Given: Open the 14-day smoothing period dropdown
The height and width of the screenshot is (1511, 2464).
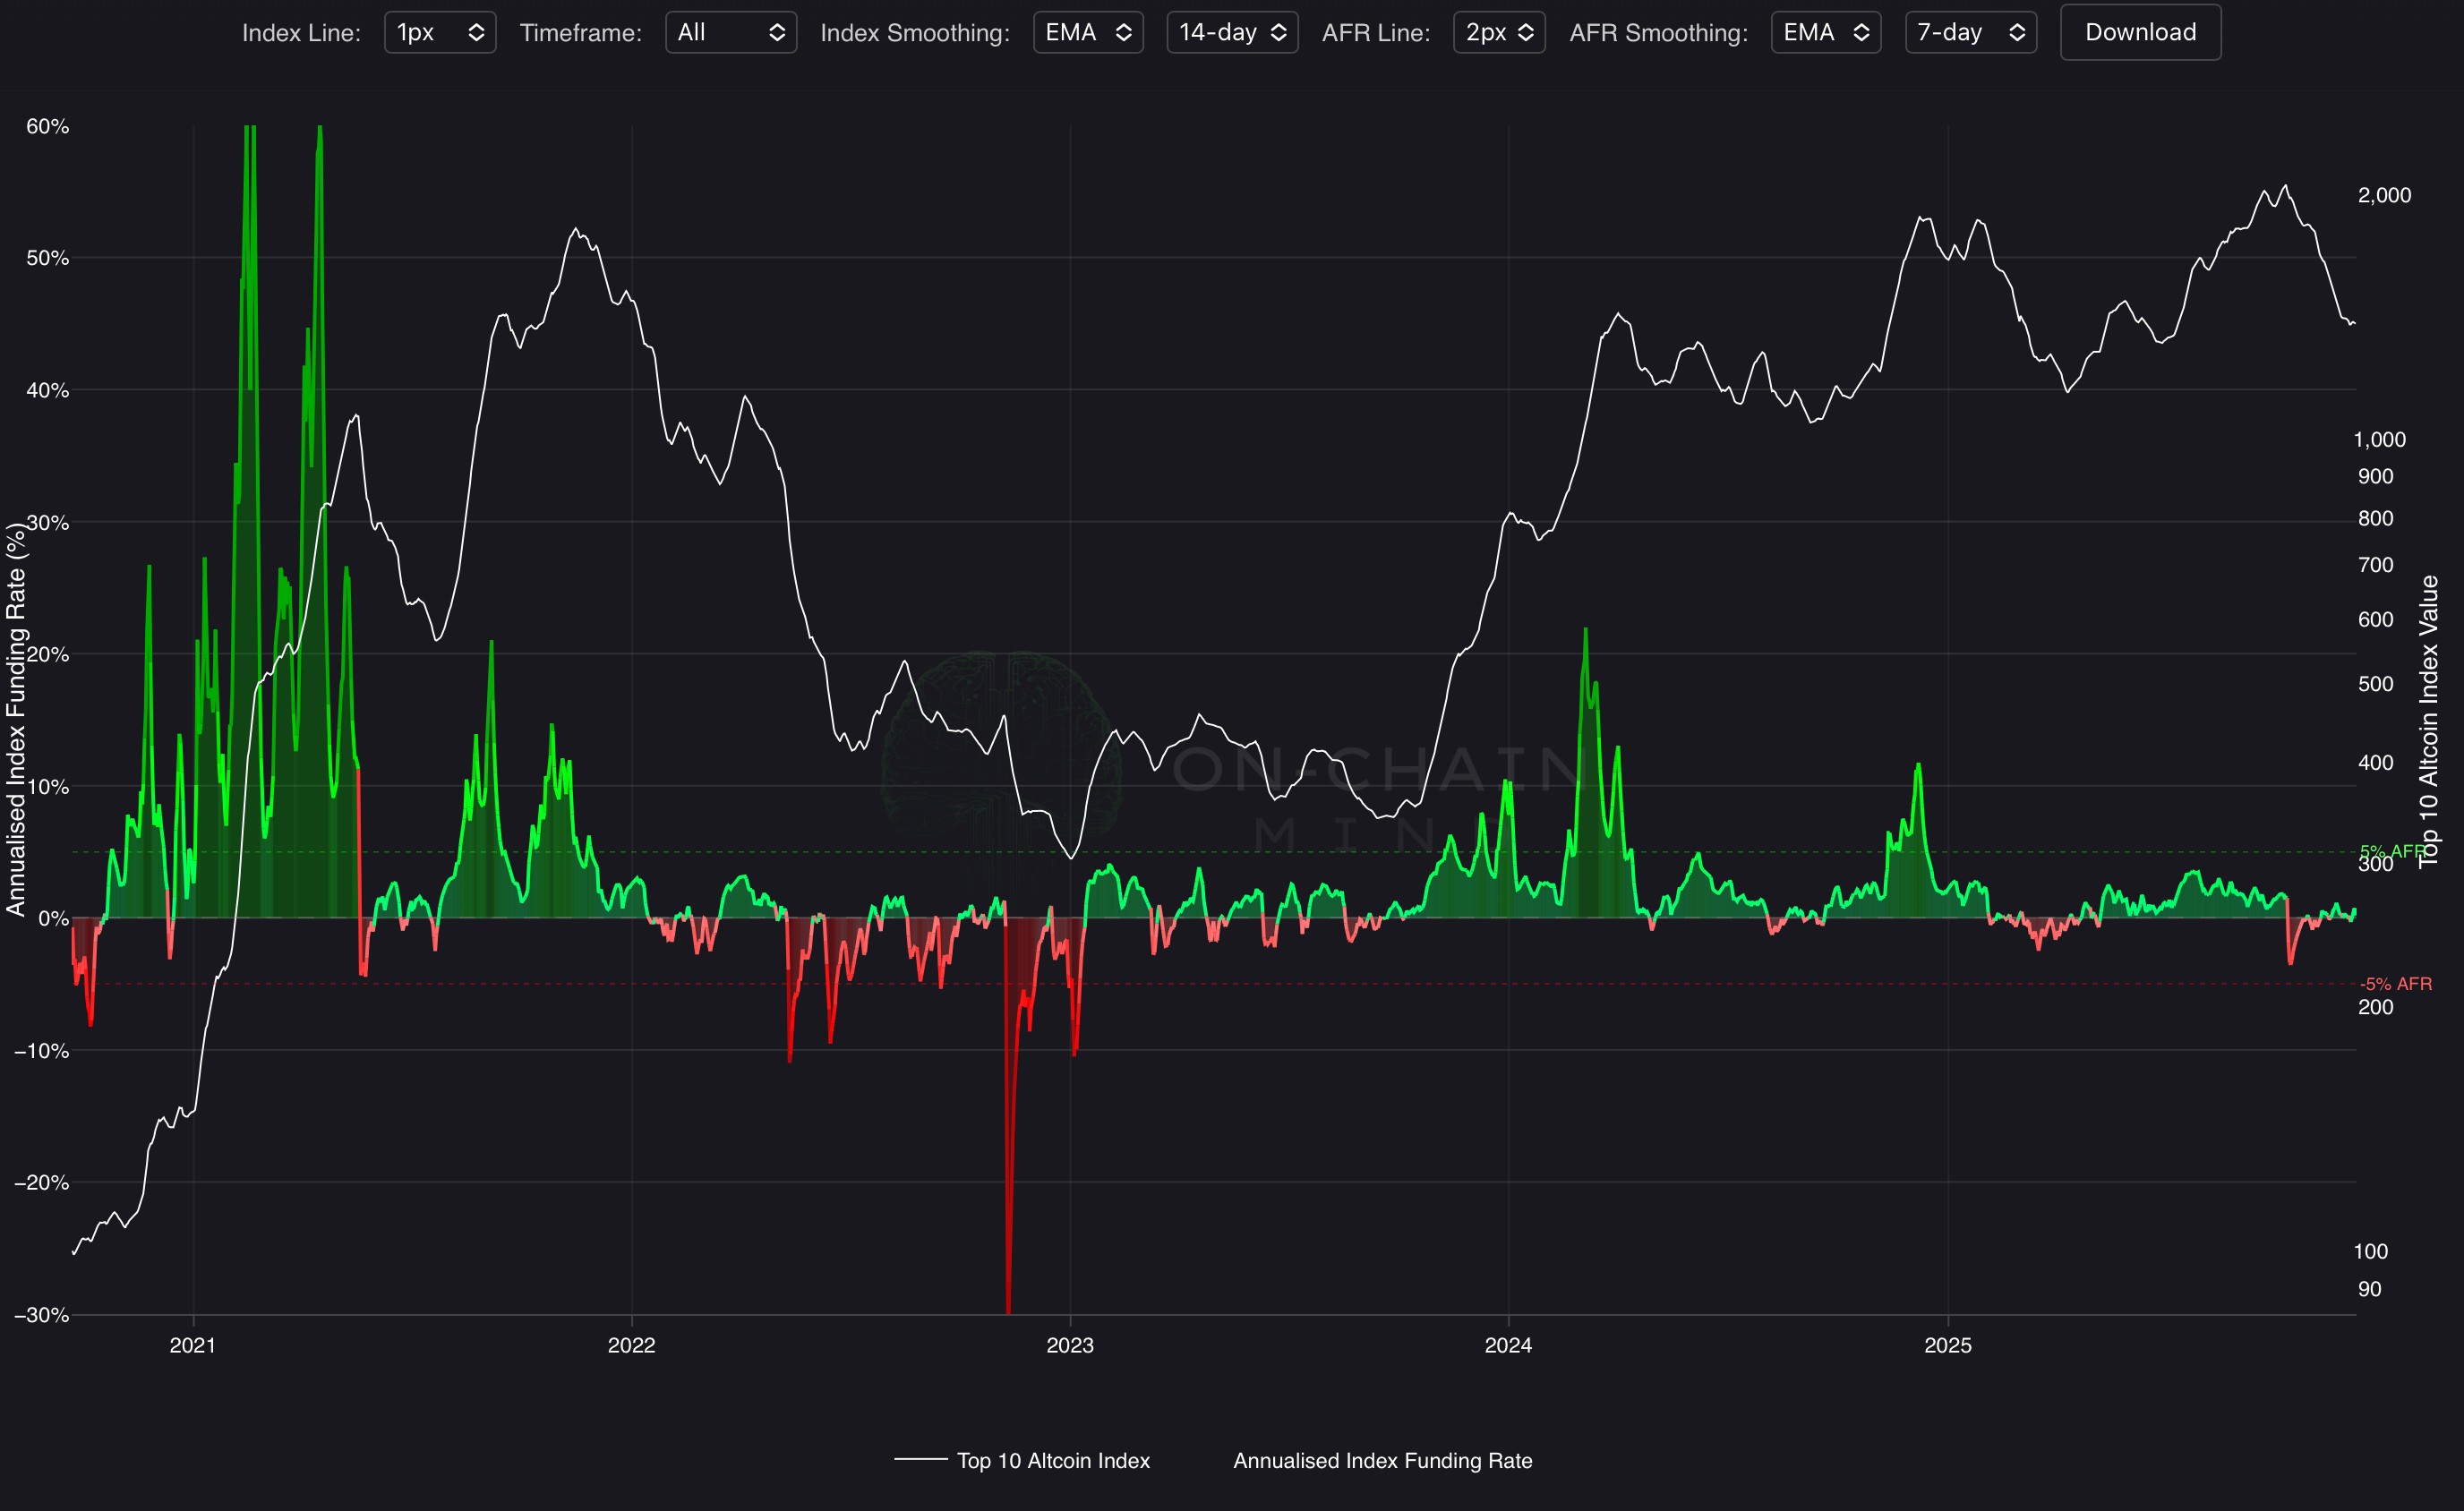Looking at the screenshot, I should coord(1232,32).
